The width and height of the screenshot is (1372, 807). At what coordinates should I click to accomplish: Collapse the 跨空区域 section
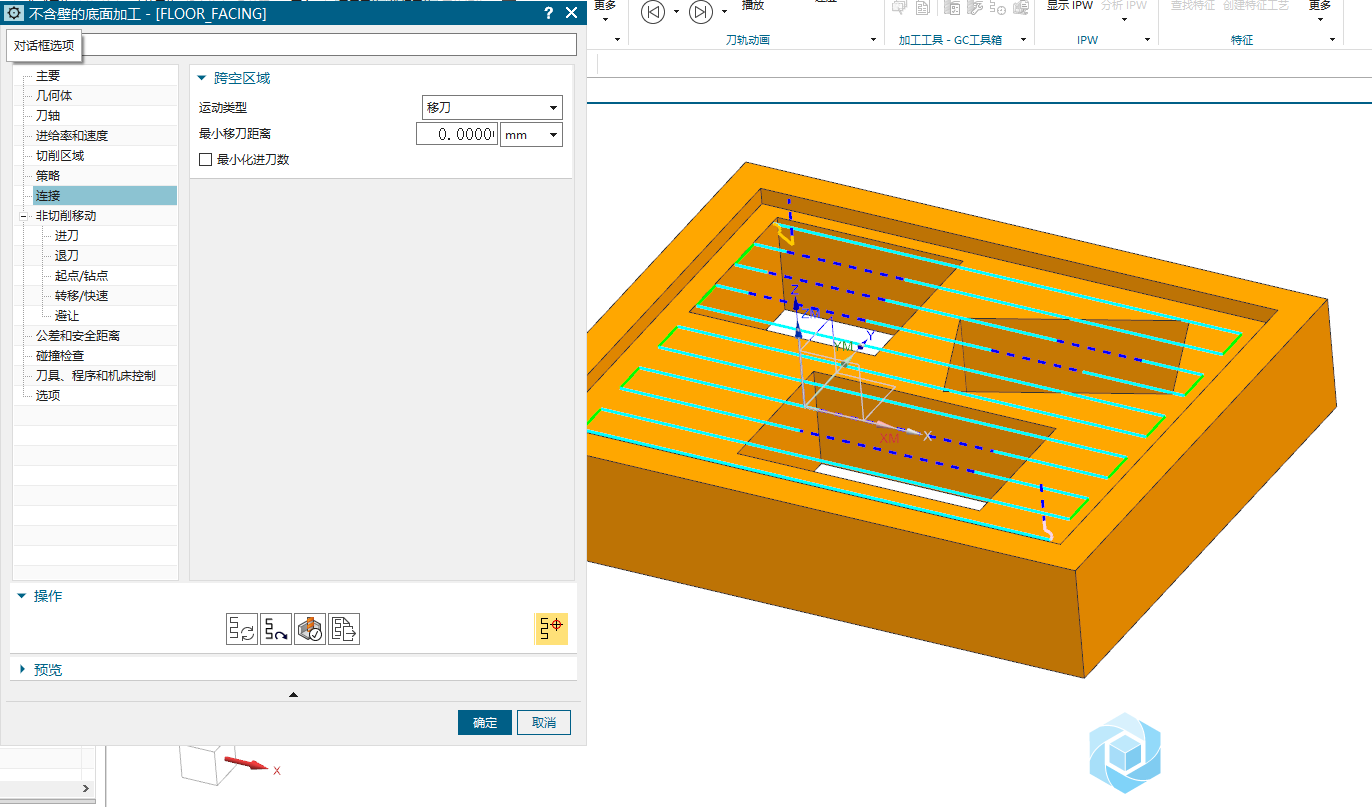(x=202, y=78)
